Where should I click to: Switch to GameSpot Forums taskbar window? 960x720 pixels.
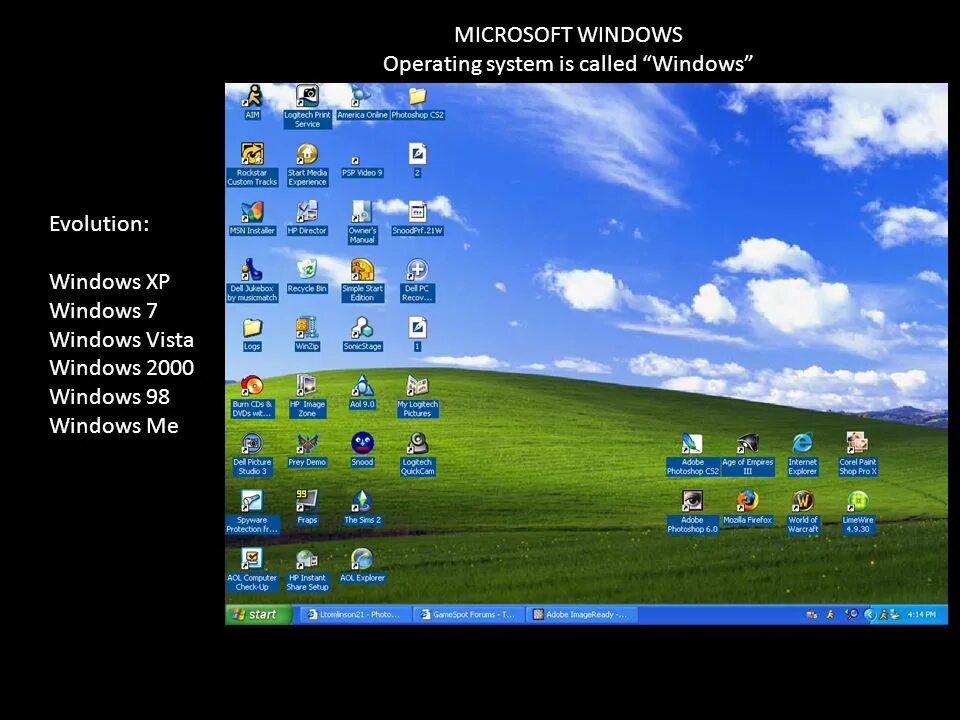click(469, 614)
